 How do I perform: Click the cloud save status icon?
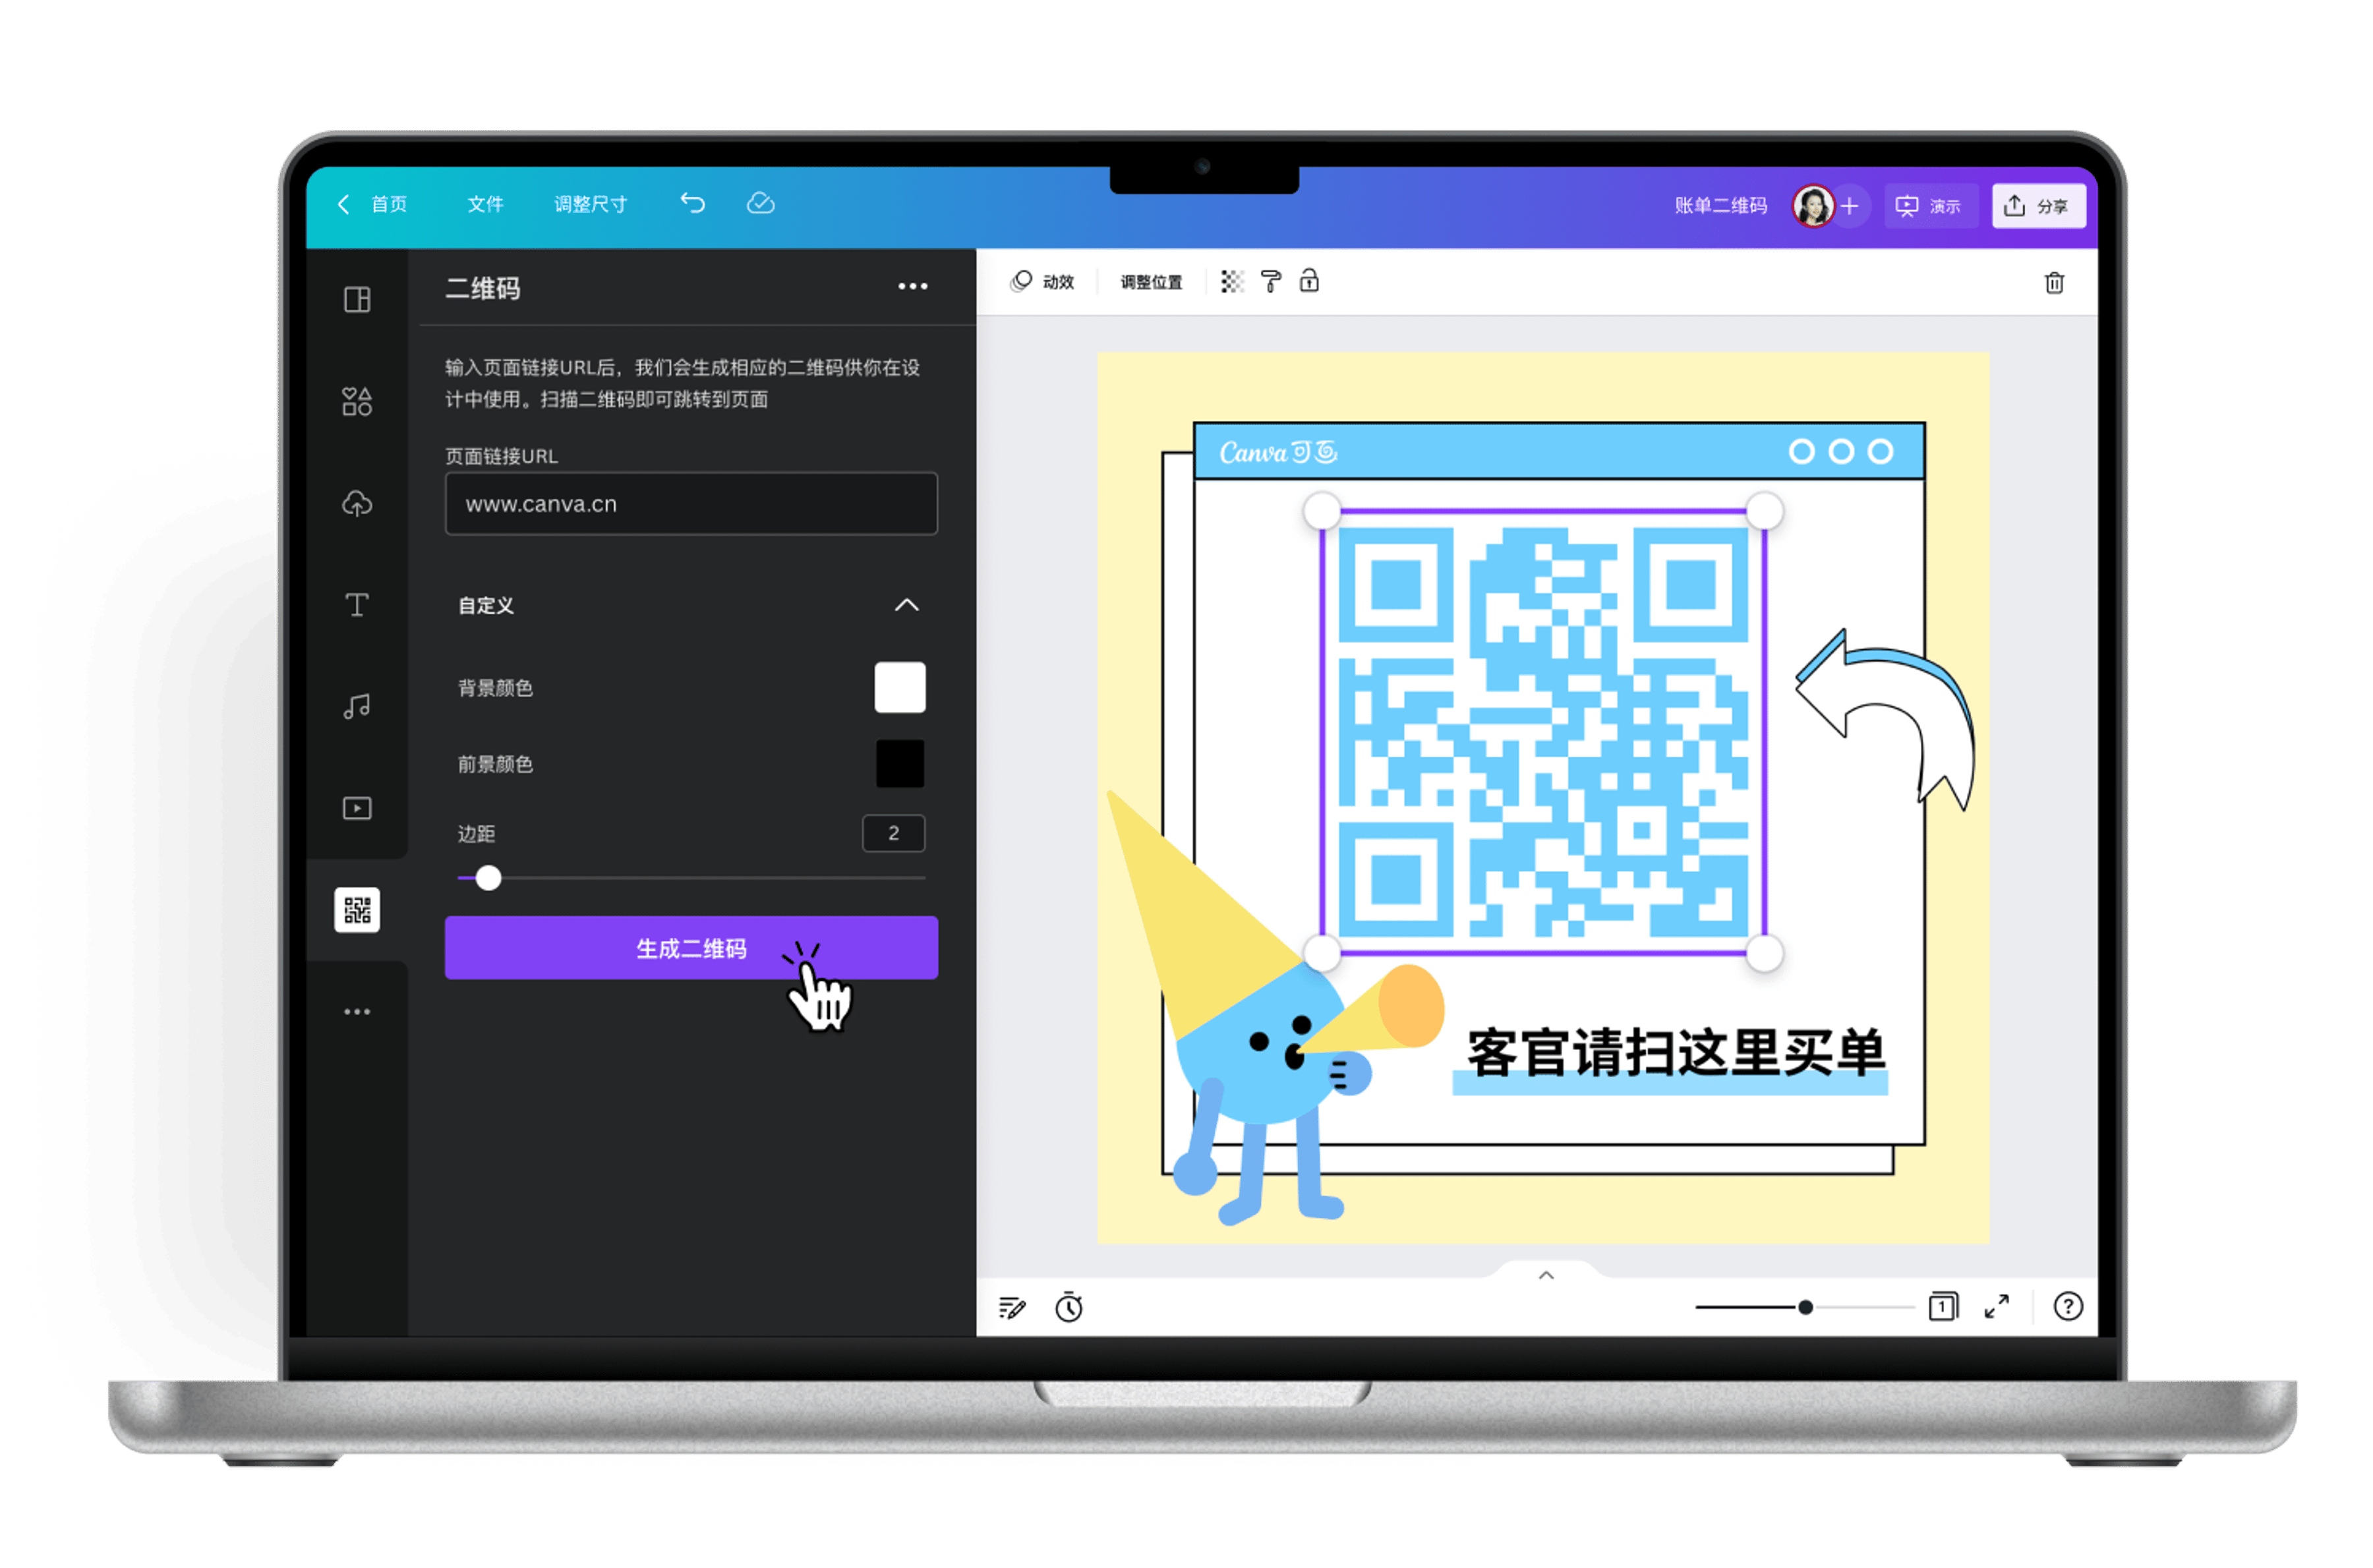tap(761, 204)
